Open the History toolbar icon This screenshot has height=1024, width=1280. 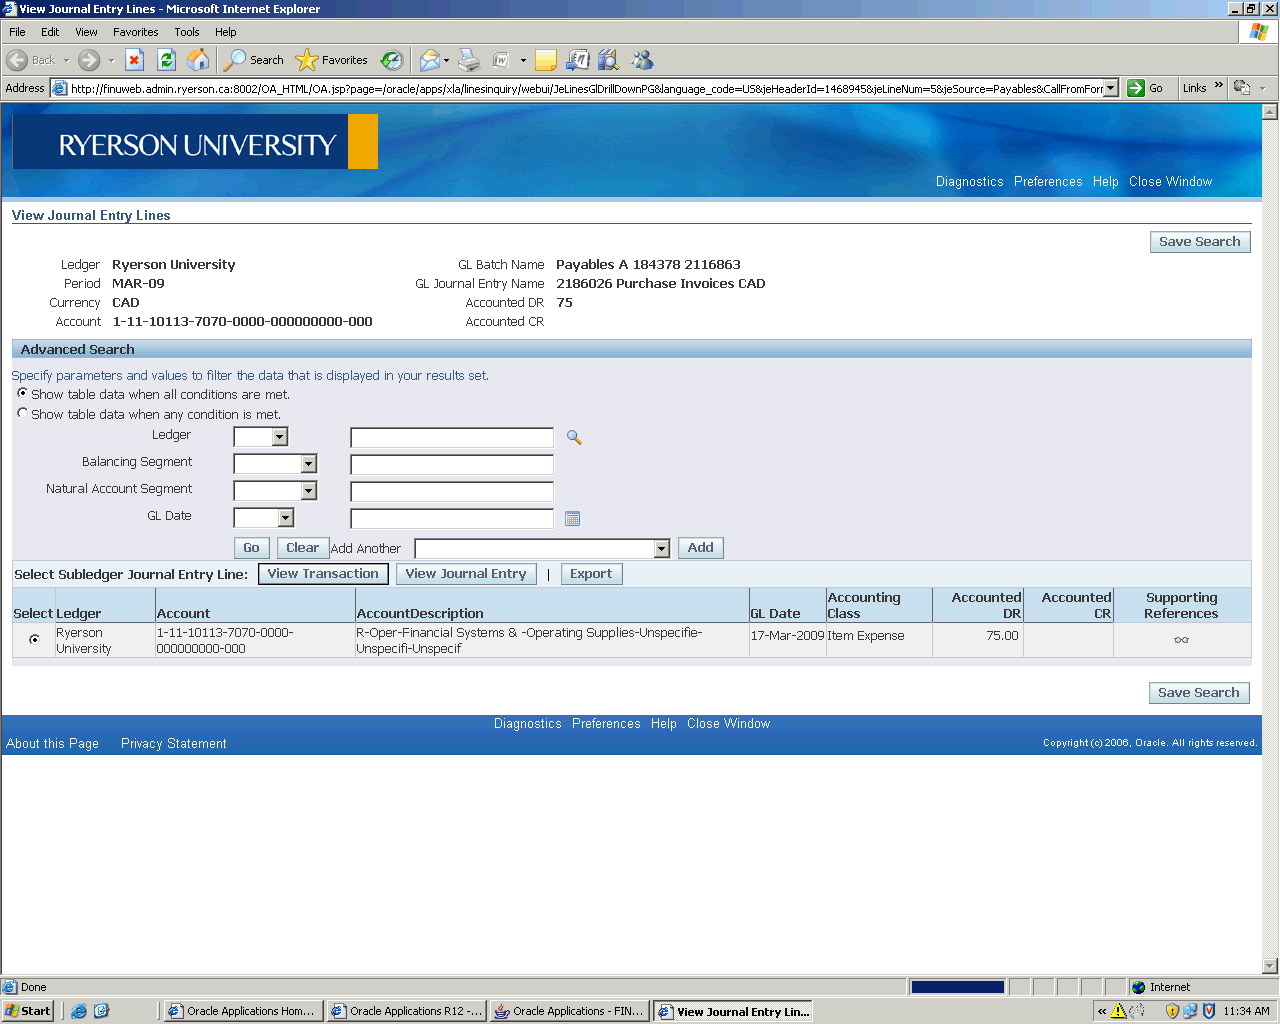click(x=392, y=60)
